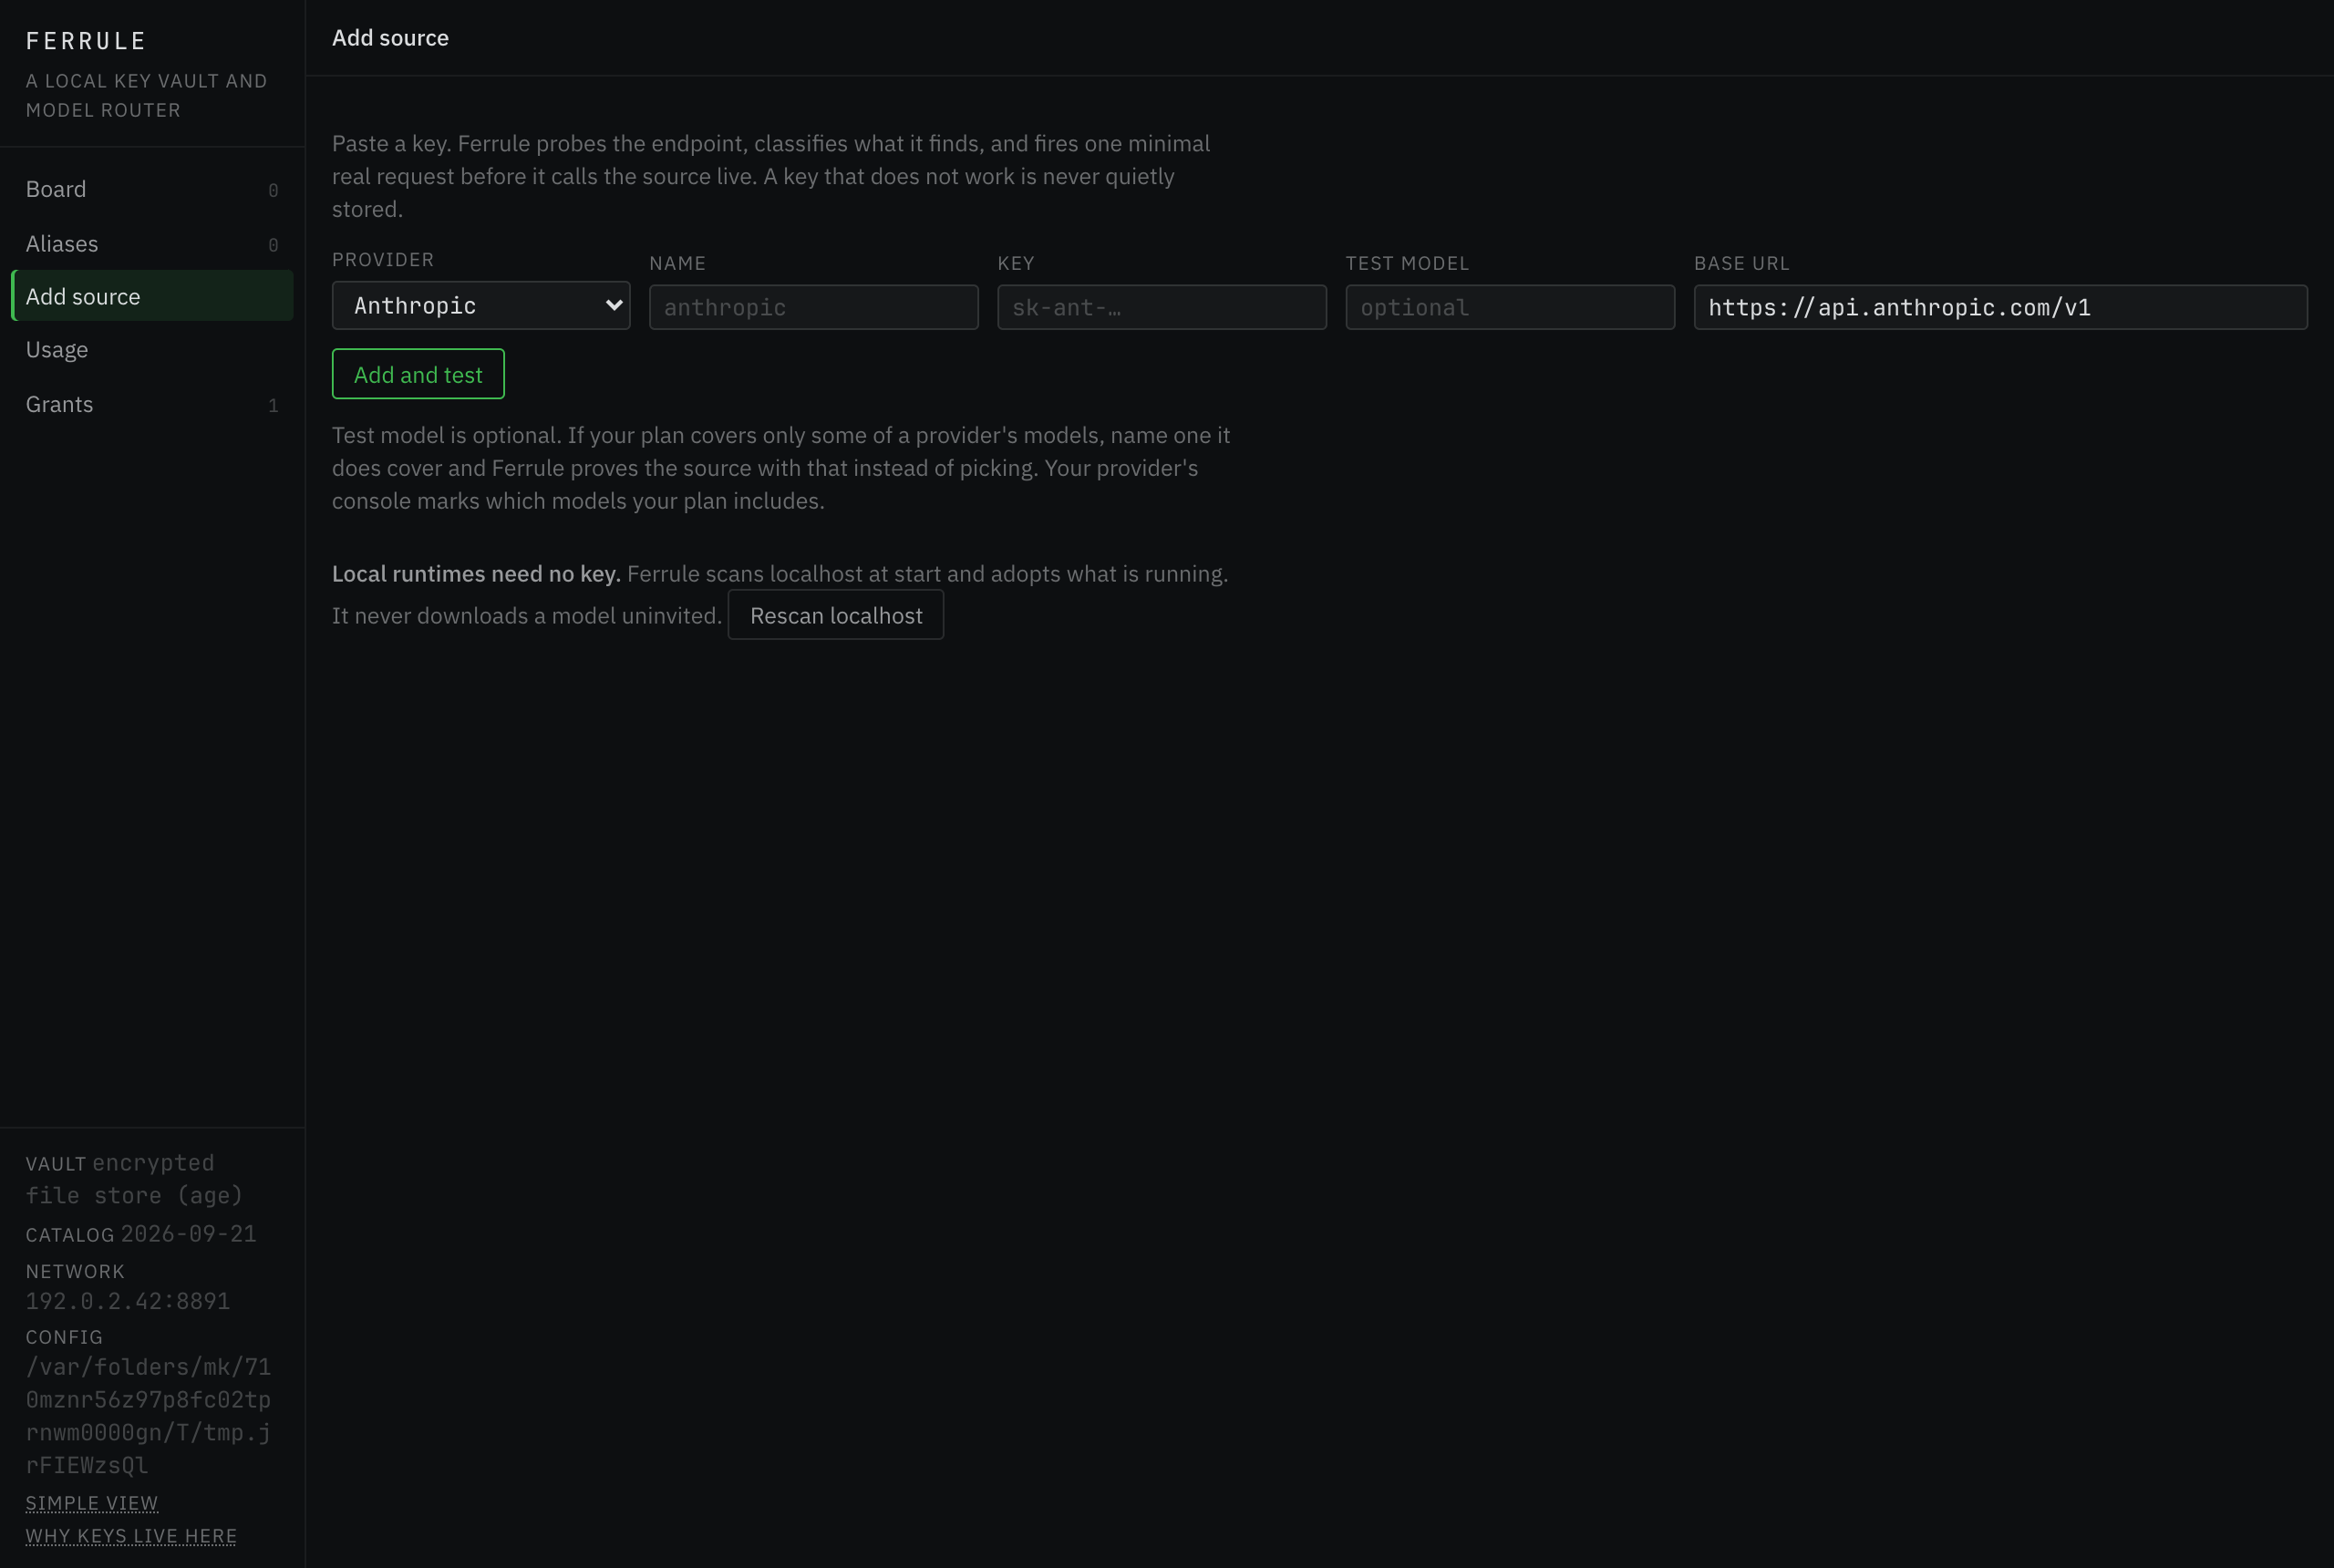Expand the Provider dropdown set to Anthropic

pyautogui.click(x=481, y=305)
